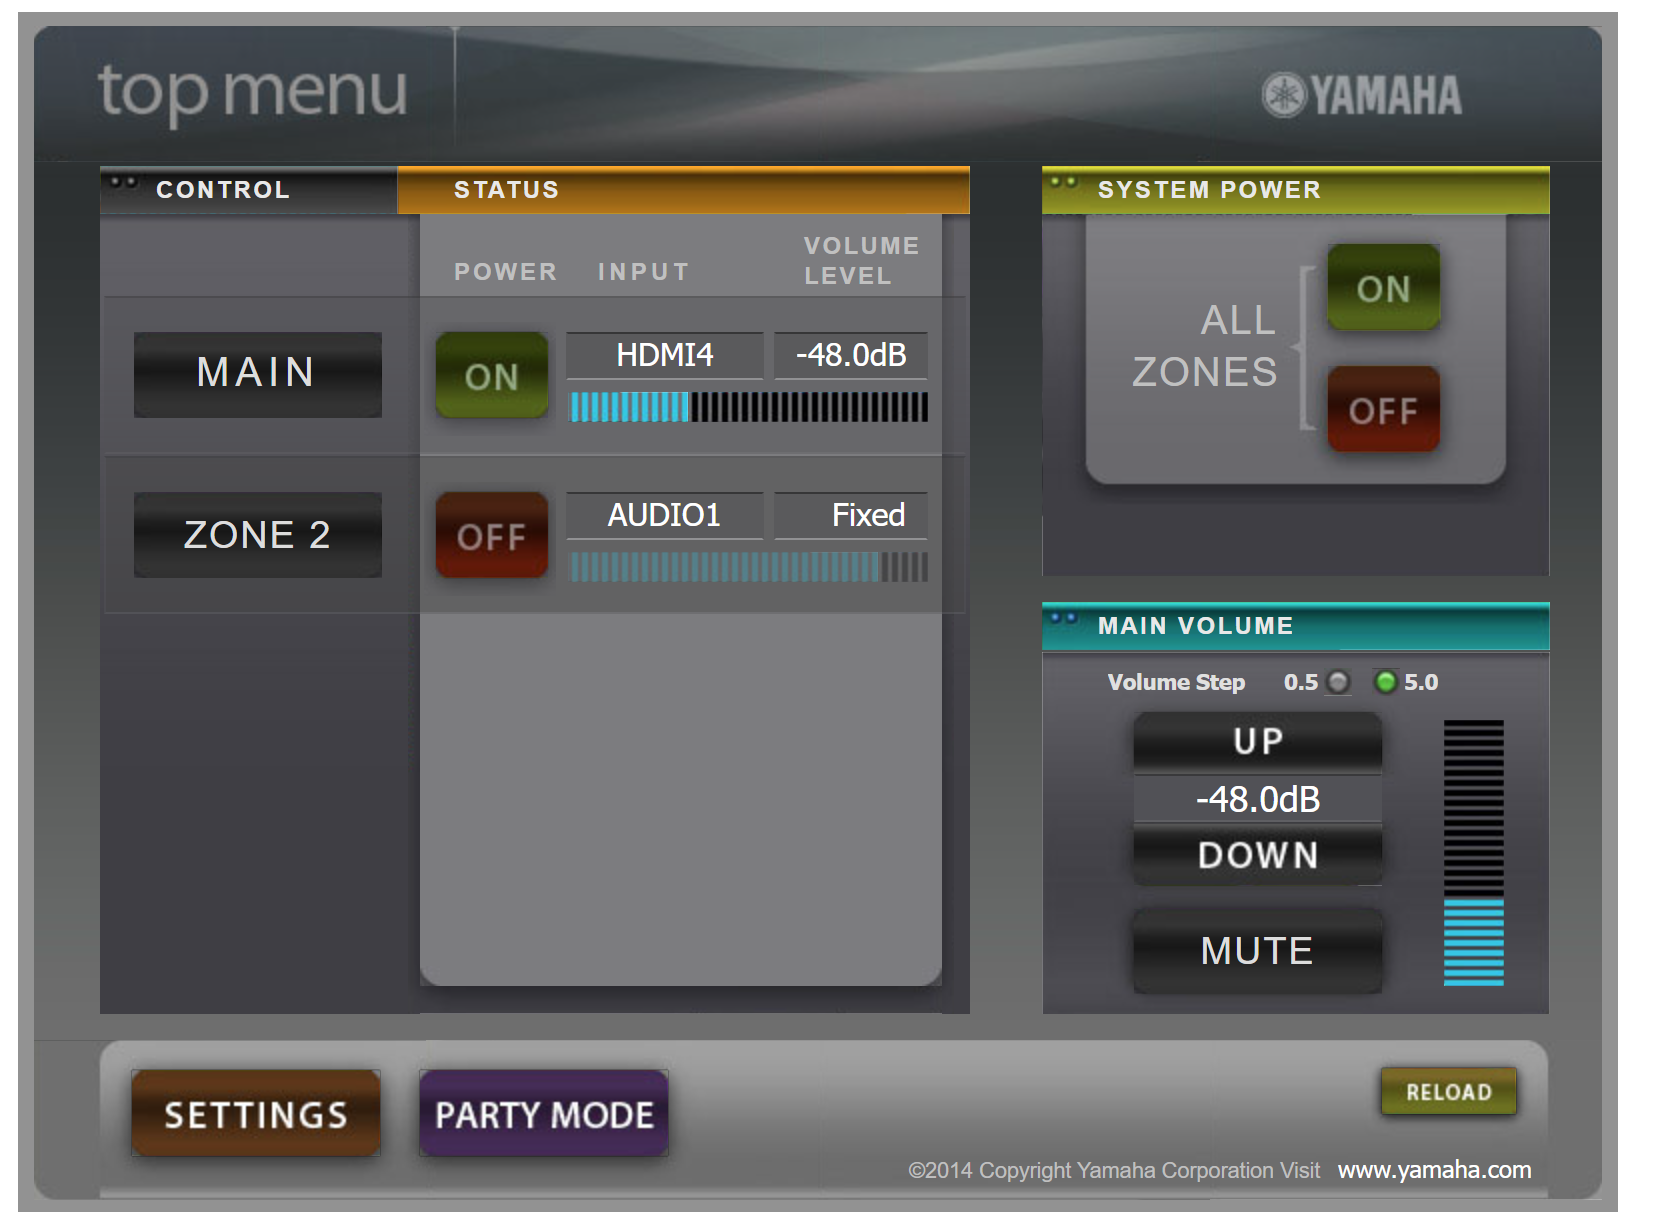Viewport: 1655px width, 1227px height.
Task: Mute the main volume
Action: pos(1255,950)
